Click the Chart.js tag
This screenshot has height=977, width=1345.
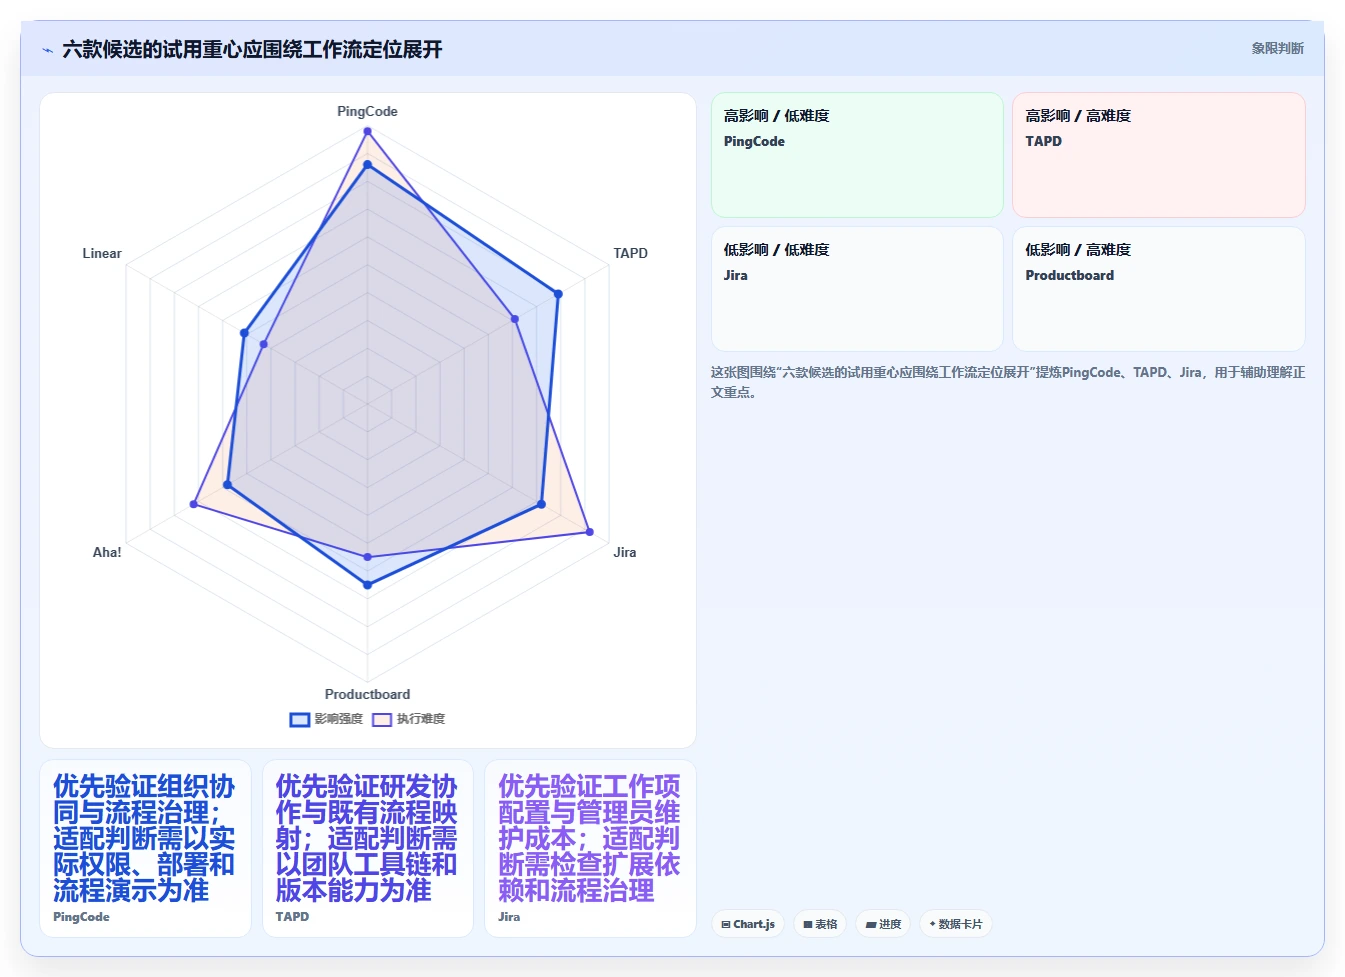(x=748, y=924)
